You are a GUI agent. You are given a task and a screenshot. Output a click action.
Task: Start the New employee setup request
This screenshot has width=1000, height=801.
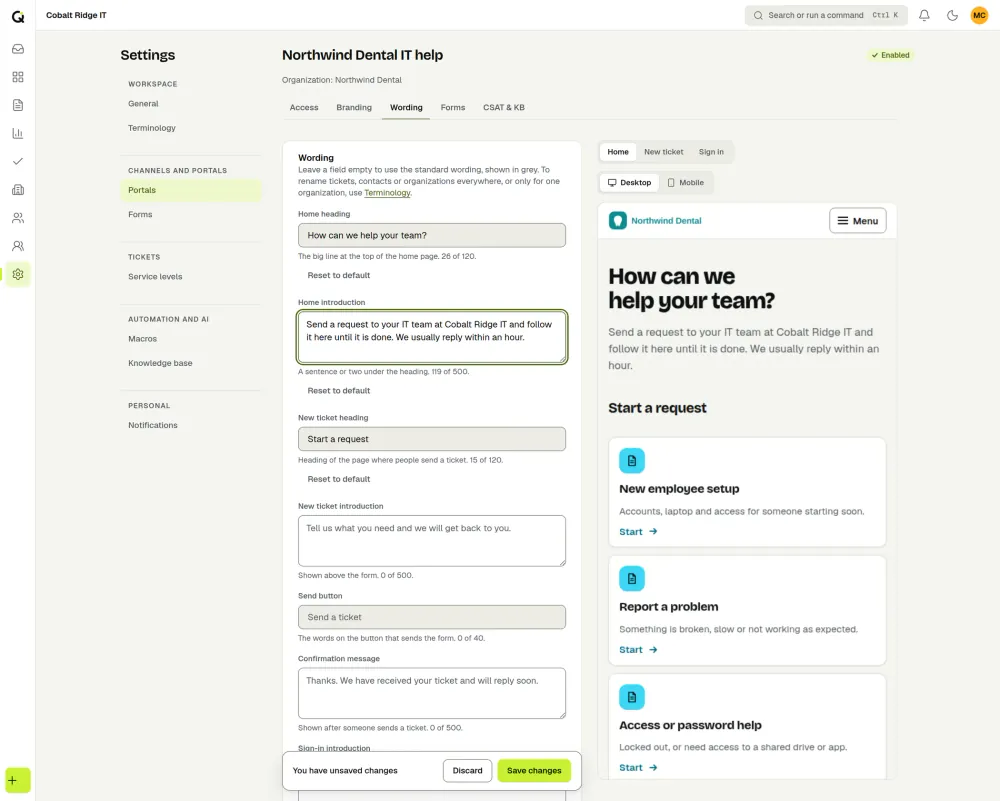pos(638,532)
